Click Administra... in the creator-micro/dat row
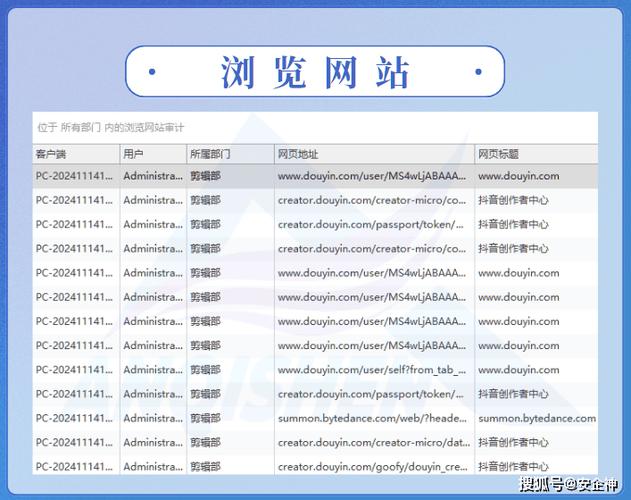 coord(153,443)
